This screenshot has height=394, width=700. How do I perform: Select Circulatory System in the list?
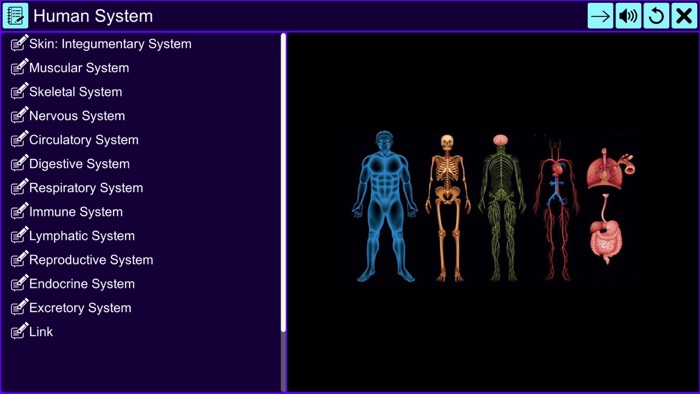84,140
